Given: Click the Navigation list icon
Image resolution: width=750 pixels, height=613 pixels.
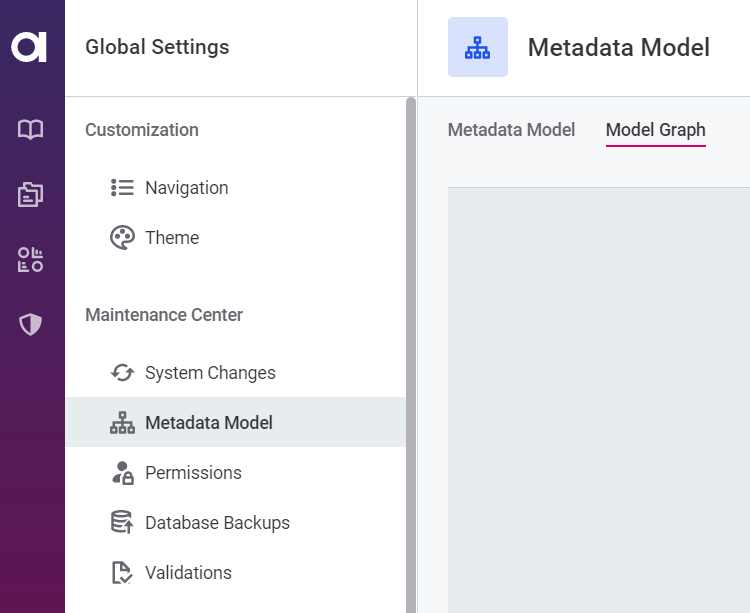Looking at the screenshot, I should pyautogui.click(x=122, y=187).
